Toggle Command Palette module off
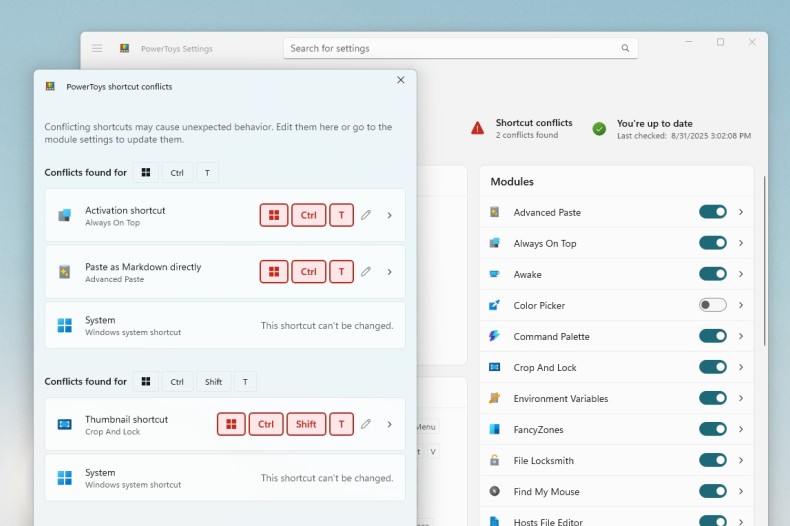Screen dimensions: 790x526 (x=712, y=336)
